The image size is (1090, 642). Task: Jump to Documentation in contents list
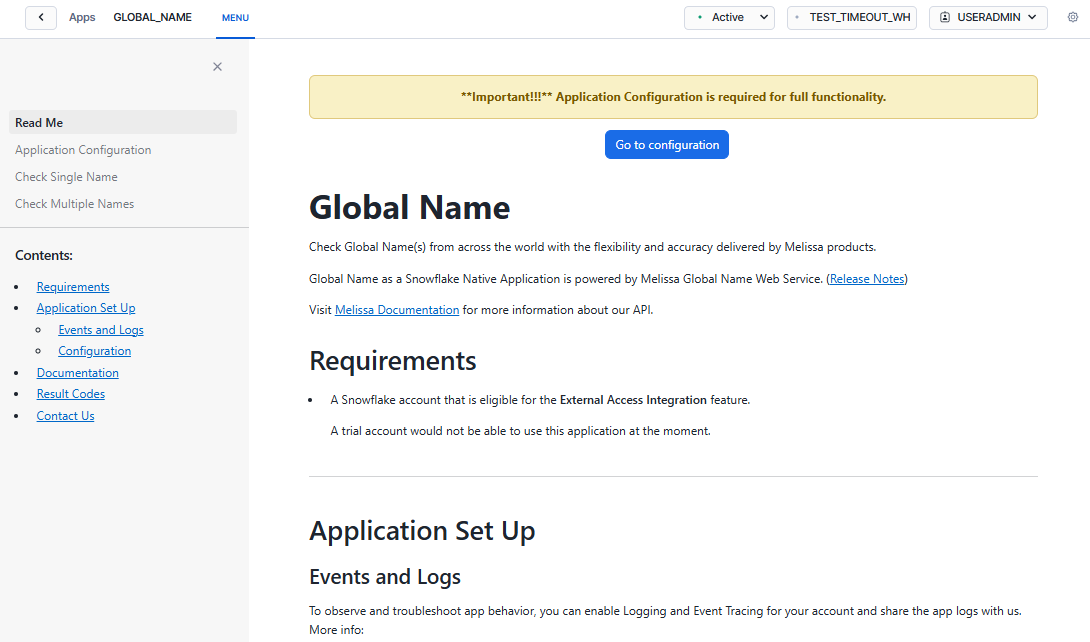pyautogui.click(x=78, y=373)
